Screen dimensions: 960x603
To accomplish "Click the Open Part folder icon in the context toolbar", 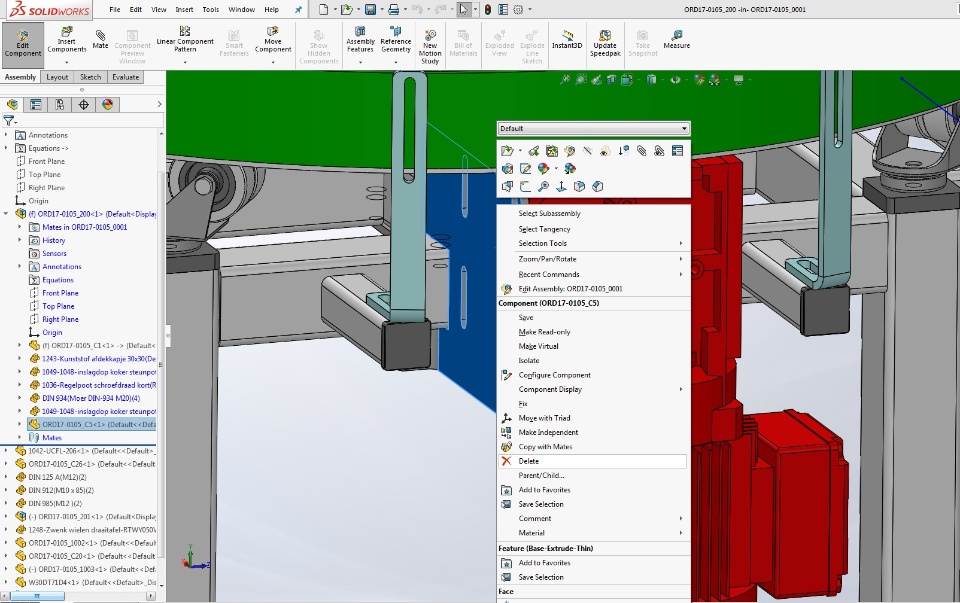I will [x=506, y=151].
